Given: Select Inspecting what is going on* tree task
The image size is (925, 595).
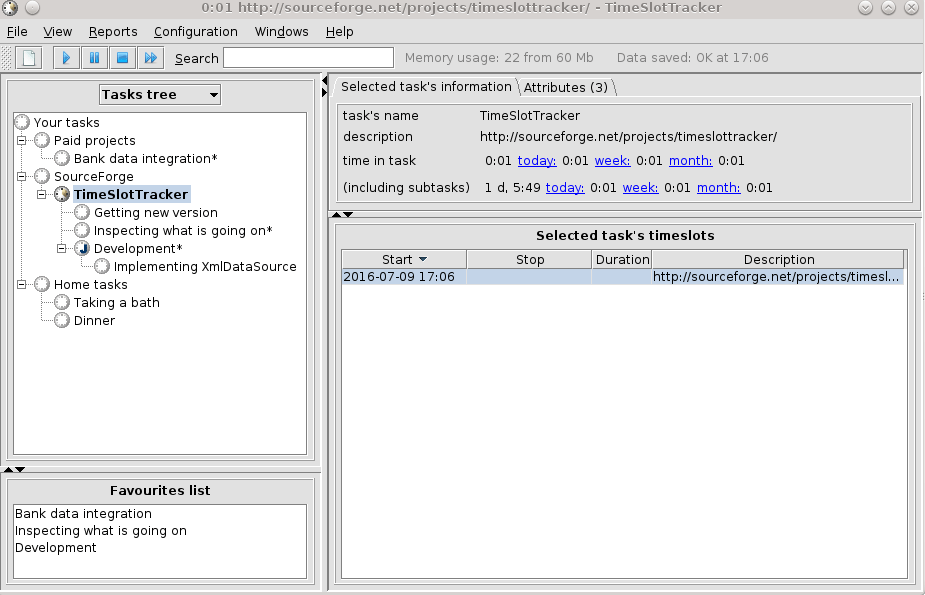Looking at the screenshot, I should (183, 231).
